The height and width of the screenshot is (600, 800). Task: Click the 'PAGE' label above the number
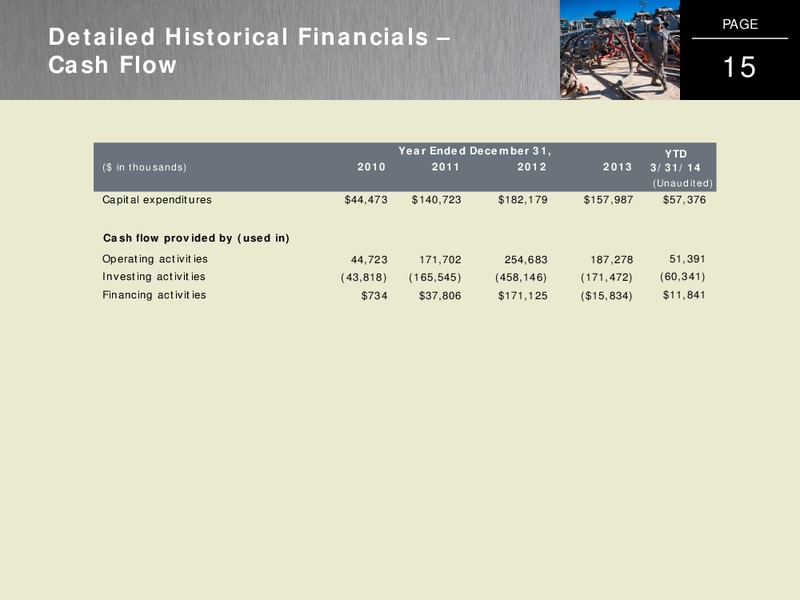pyautogui.click(x=740, y=24)
